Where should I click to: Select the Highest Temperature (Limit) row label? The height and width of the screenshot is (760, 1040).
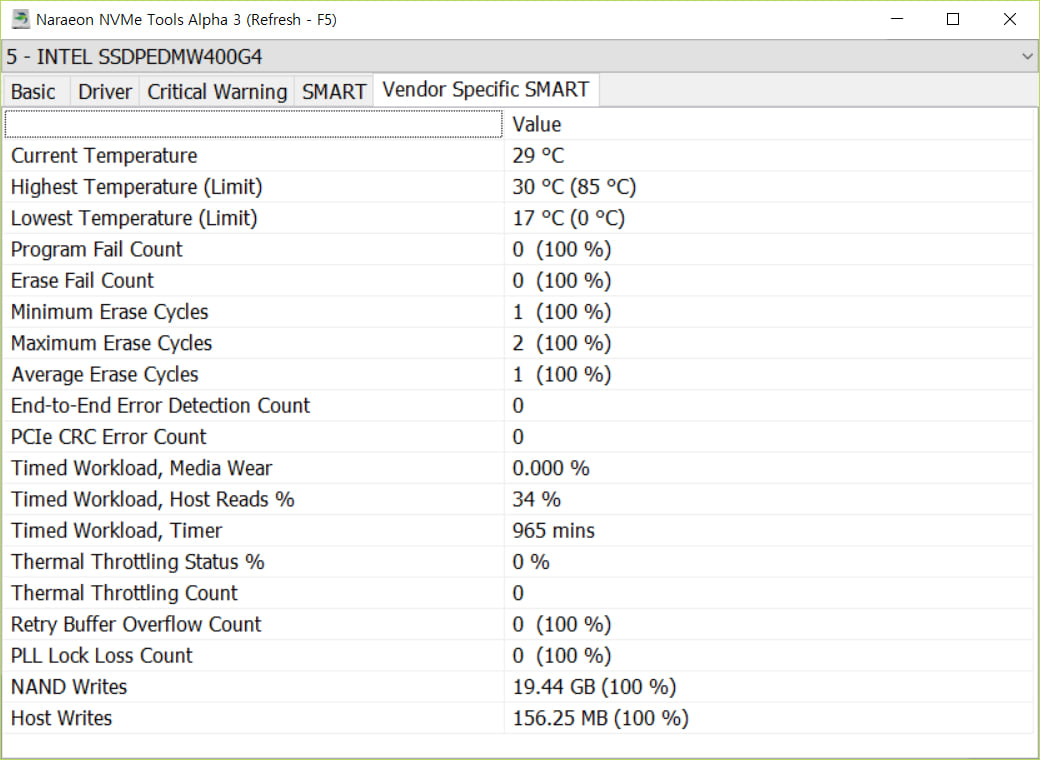point(137,187)
